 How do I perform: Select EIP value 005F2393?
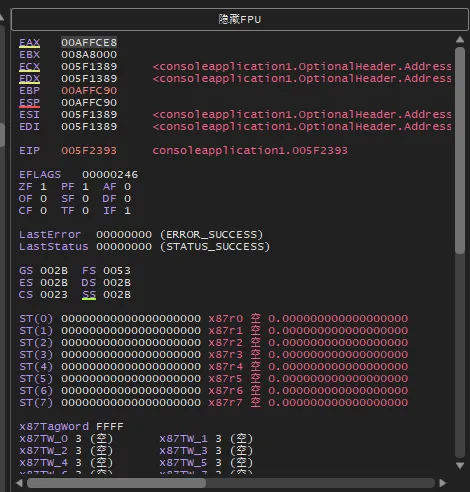point(89,151)
